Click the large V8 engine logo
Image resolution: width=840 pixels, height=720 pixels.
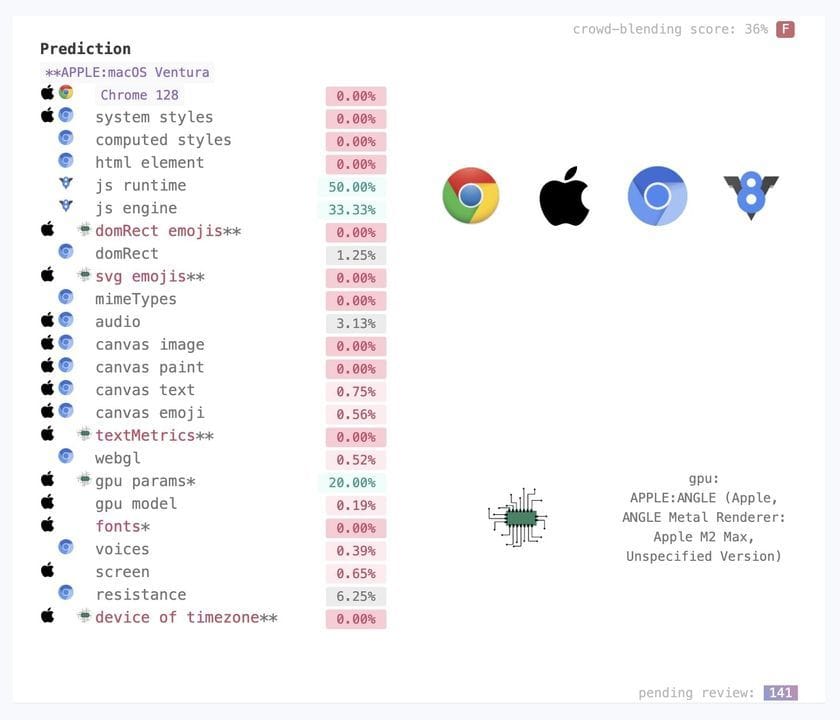[x=751, y=195]
